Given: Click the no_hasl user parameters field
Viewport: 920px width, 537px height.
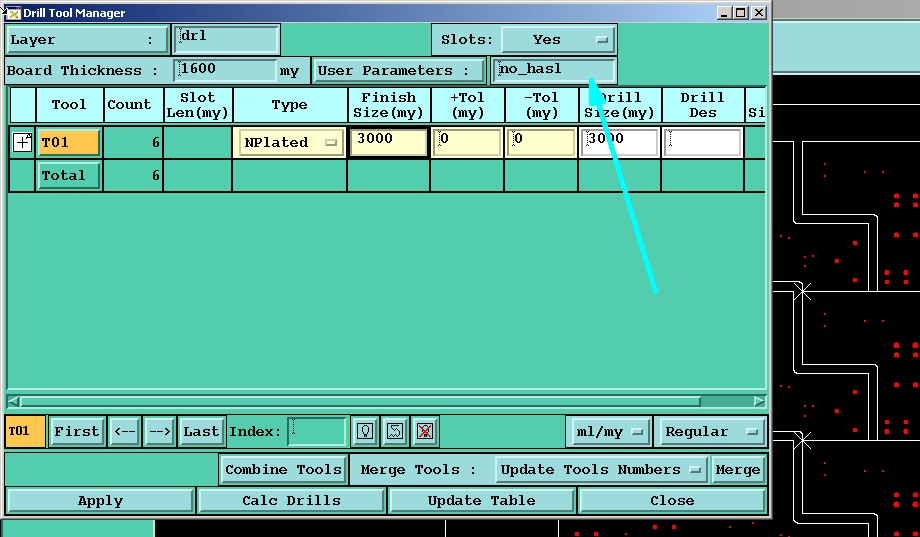Looking at the screenshot, I should point(554,70).
